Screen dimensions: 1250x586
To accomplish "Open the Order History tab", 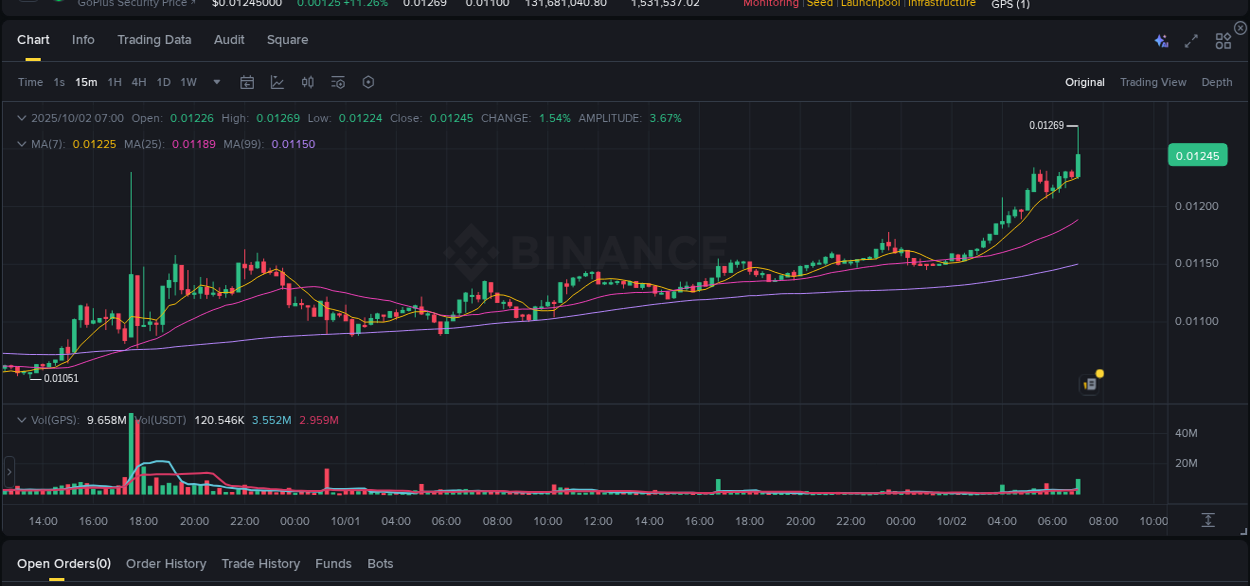I will tap(166, 563).
